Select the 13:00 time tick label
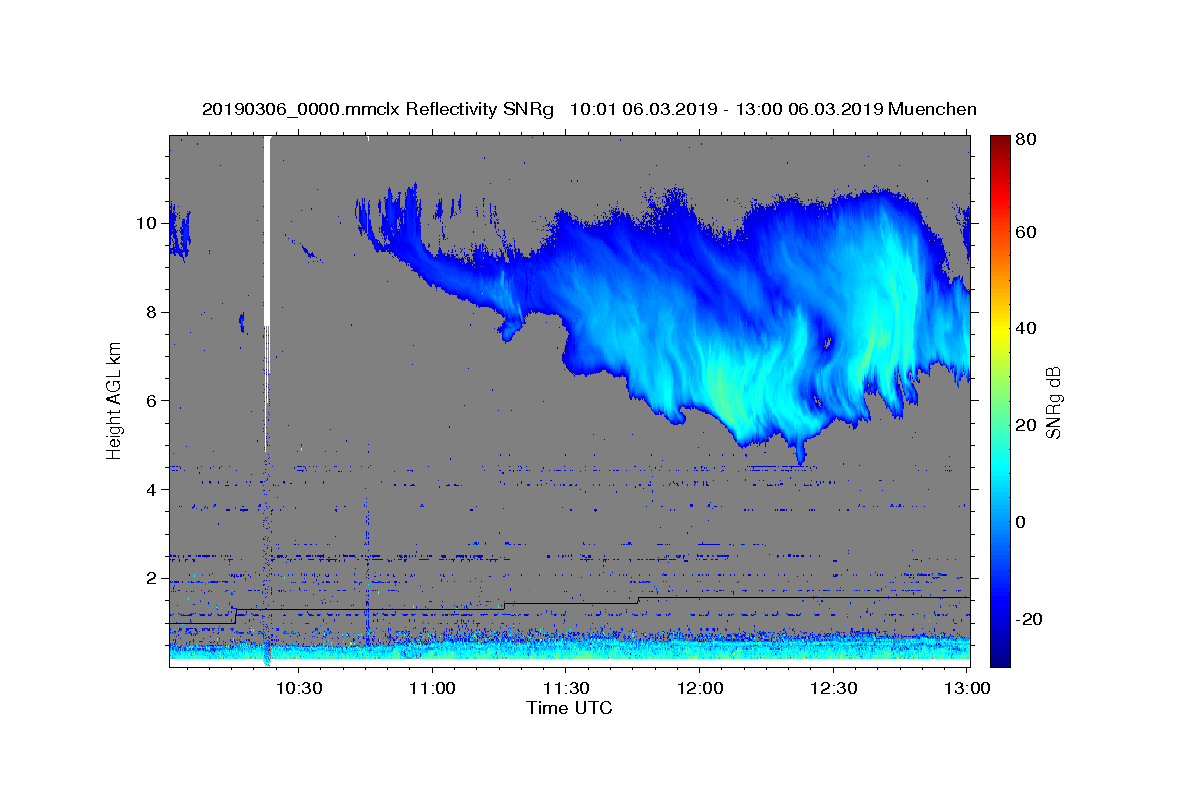The width and height of the screenshot is (1200, 800). coord(967,689)
